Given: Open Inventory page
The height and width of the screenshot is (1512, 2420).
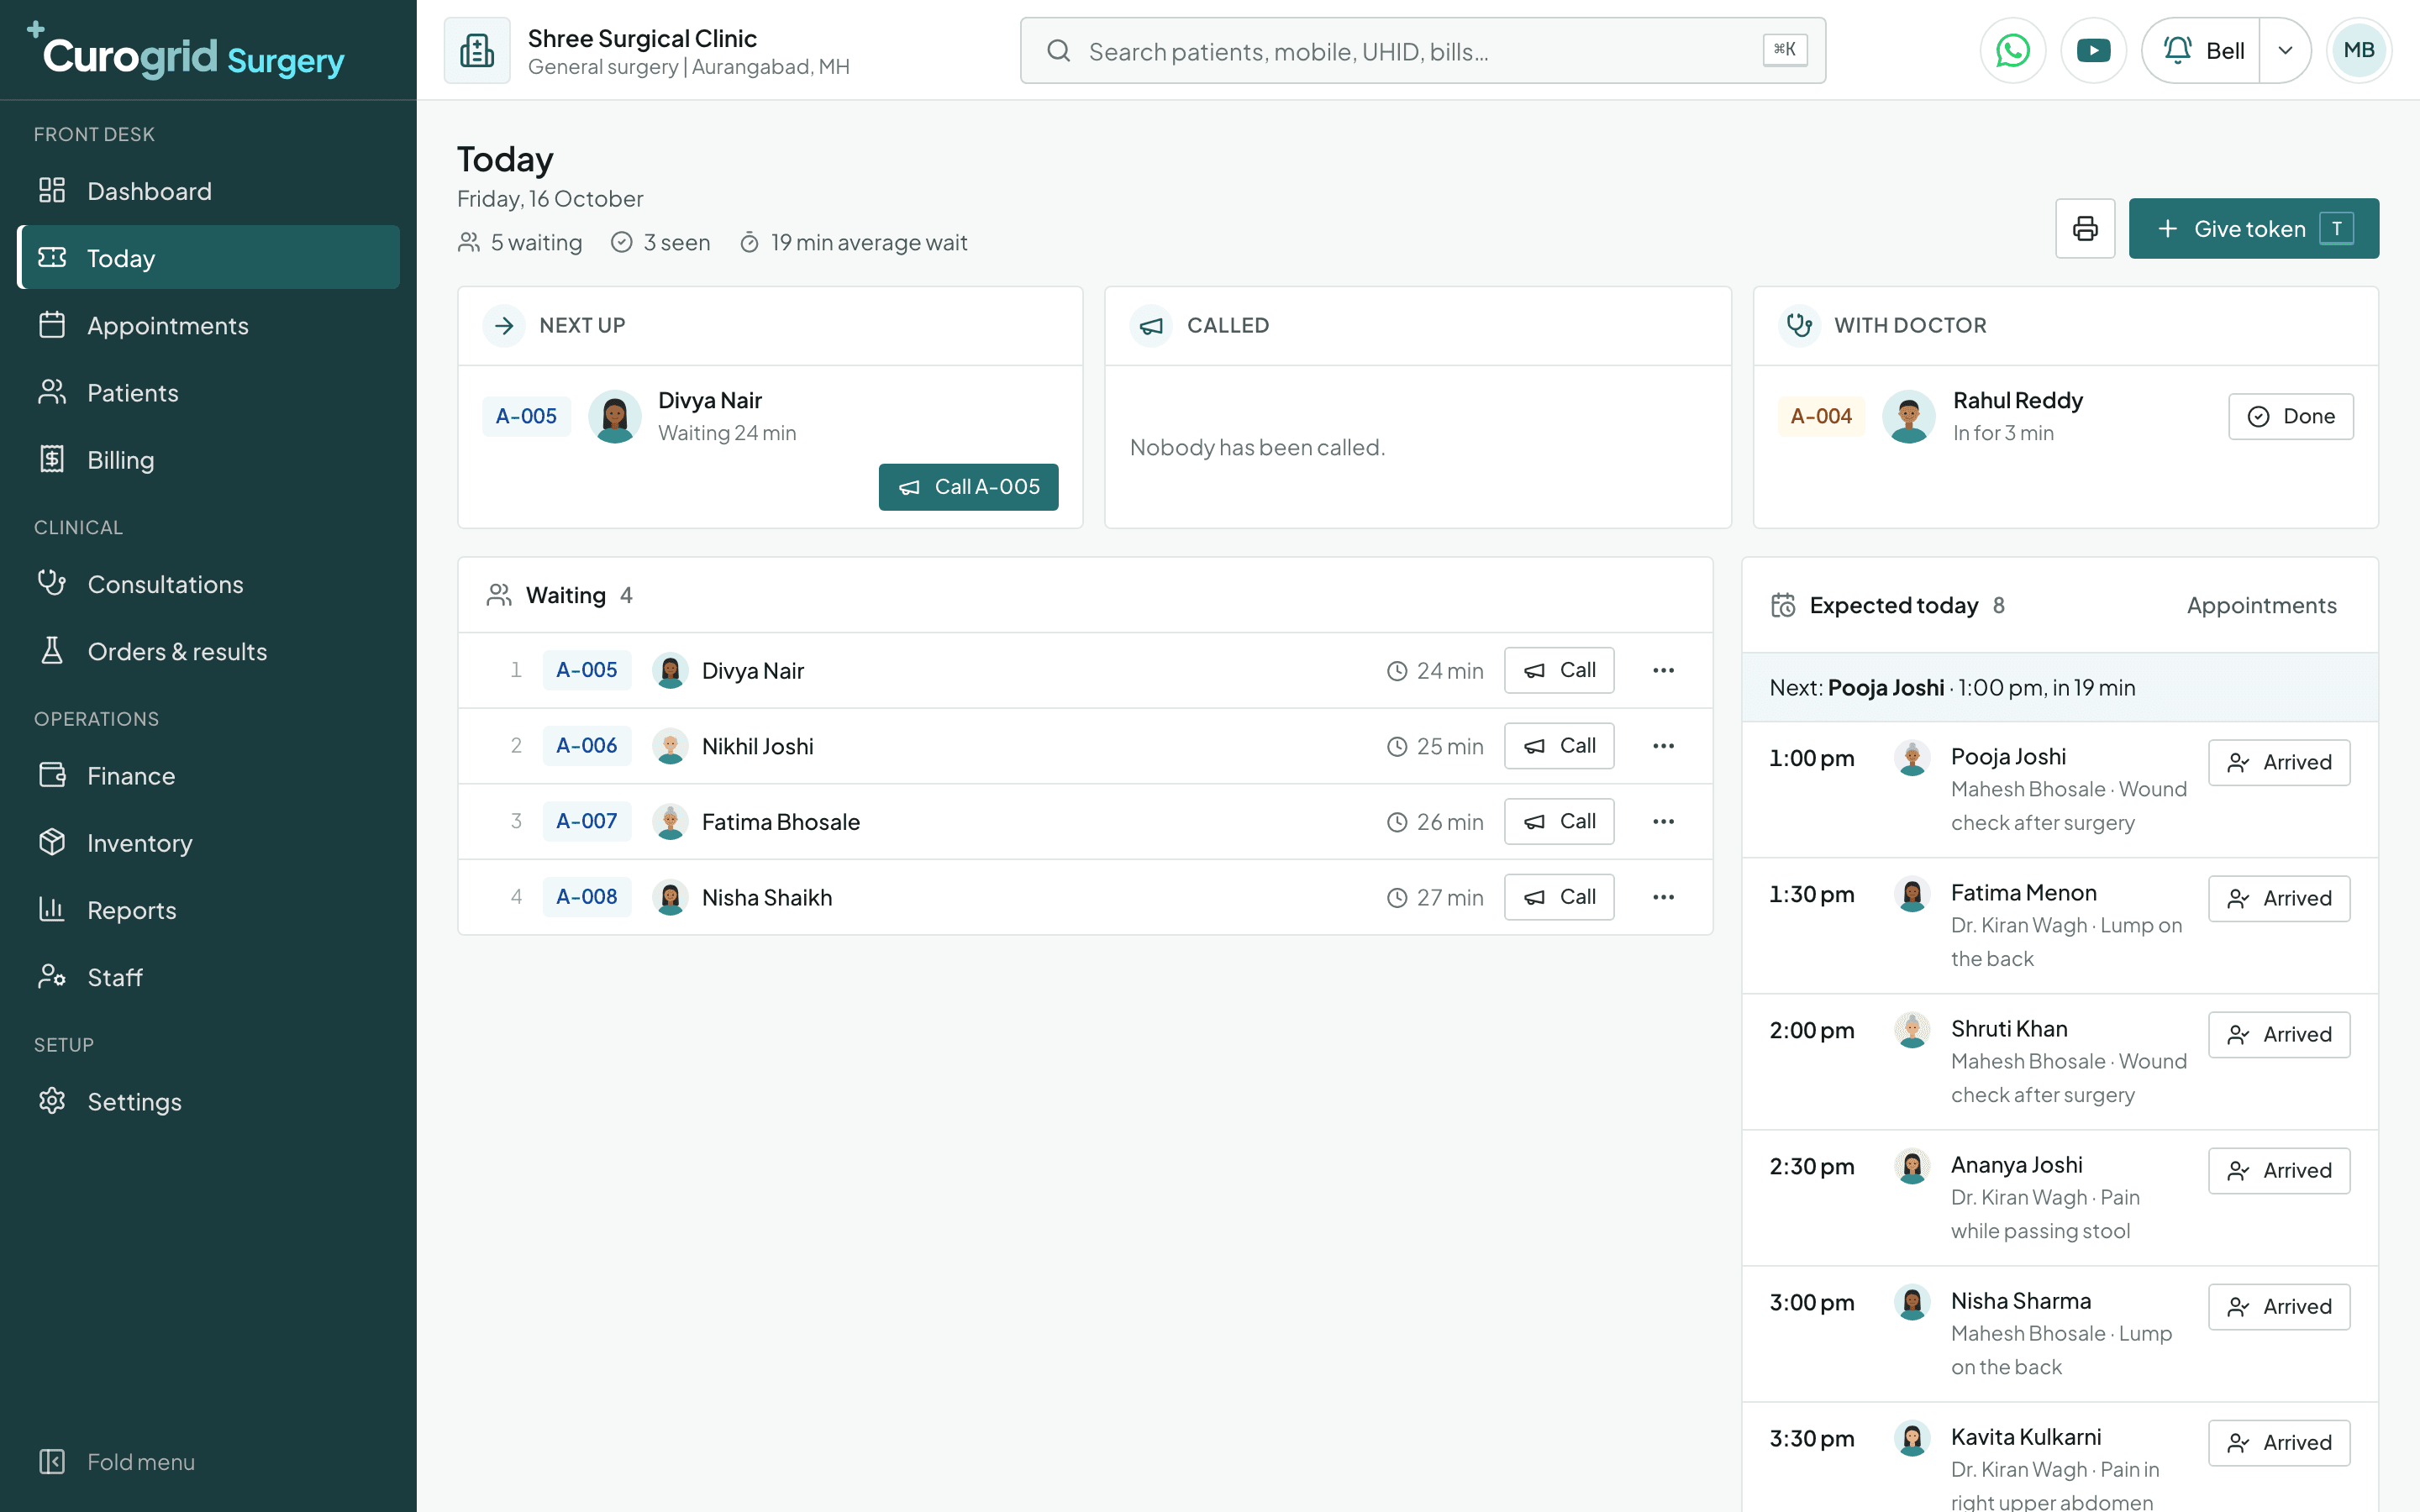Looking at the screenshot, I should tap(208, 842).
